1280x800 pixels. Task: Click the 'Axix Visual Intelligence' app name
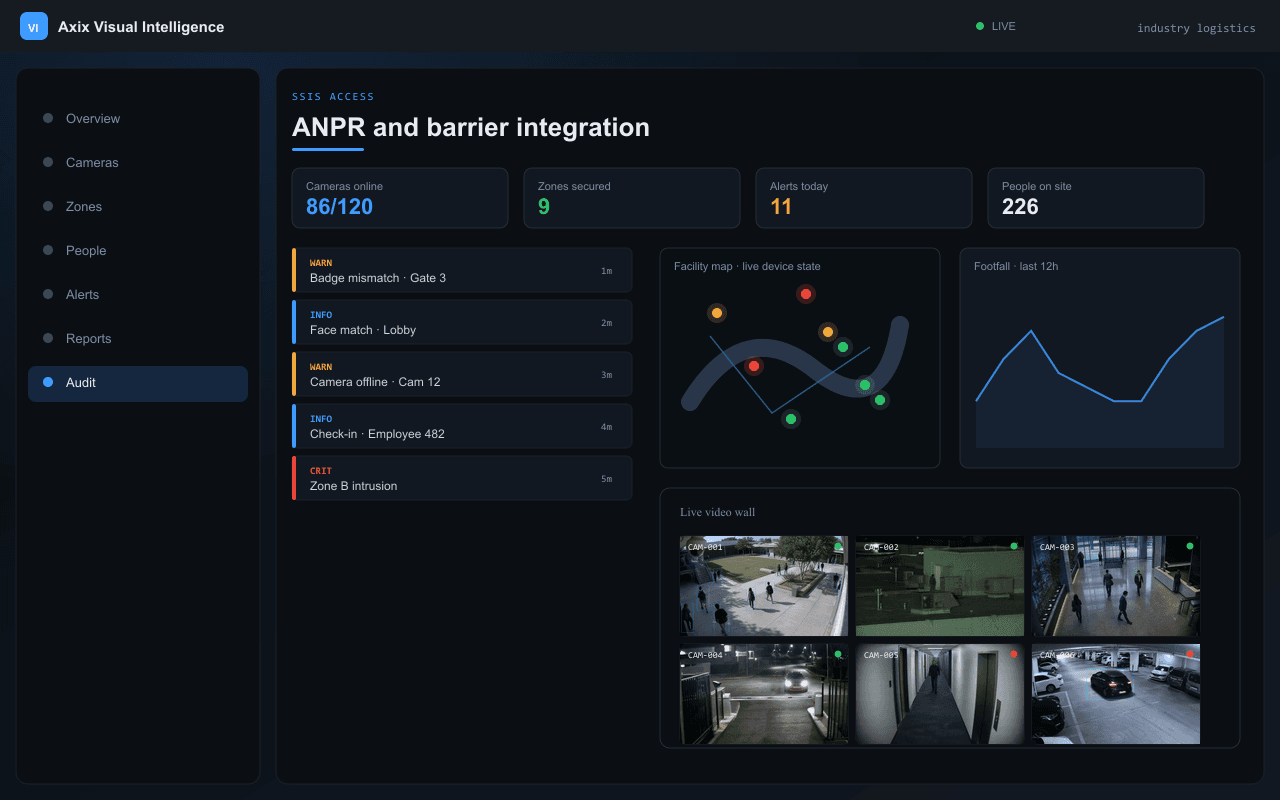(141, 27)
